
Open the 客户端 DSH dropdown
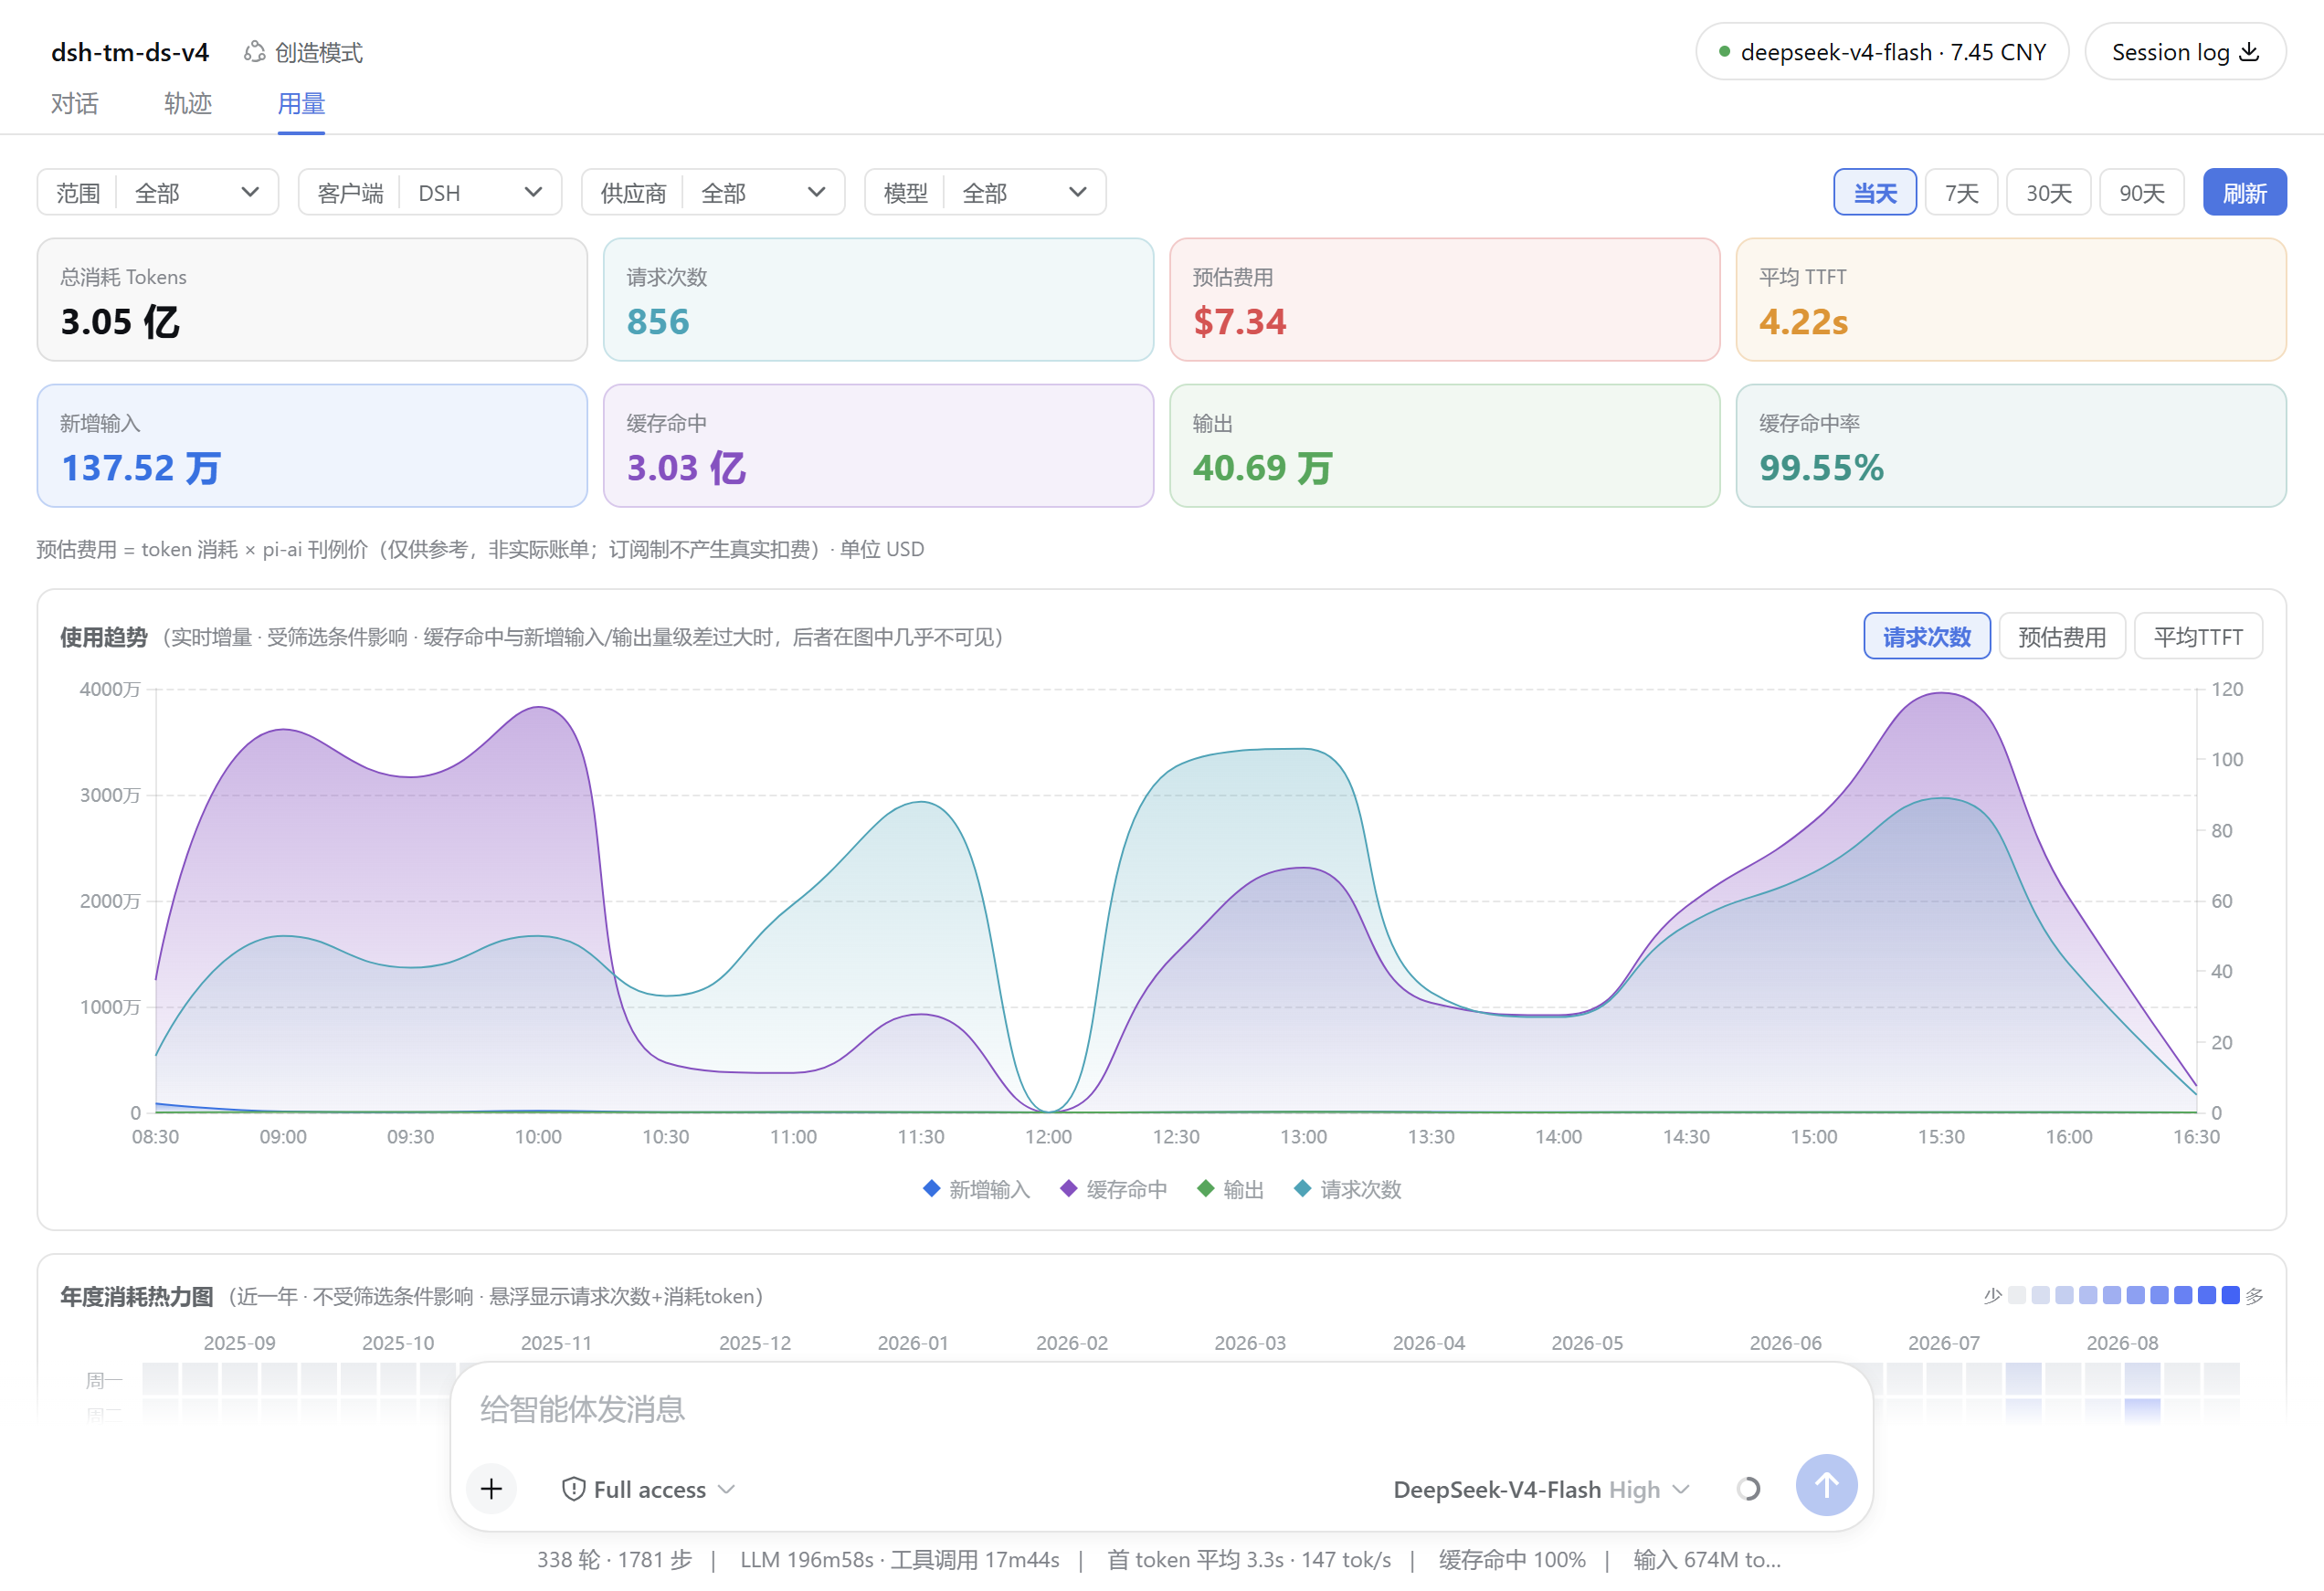coord(429,192)
